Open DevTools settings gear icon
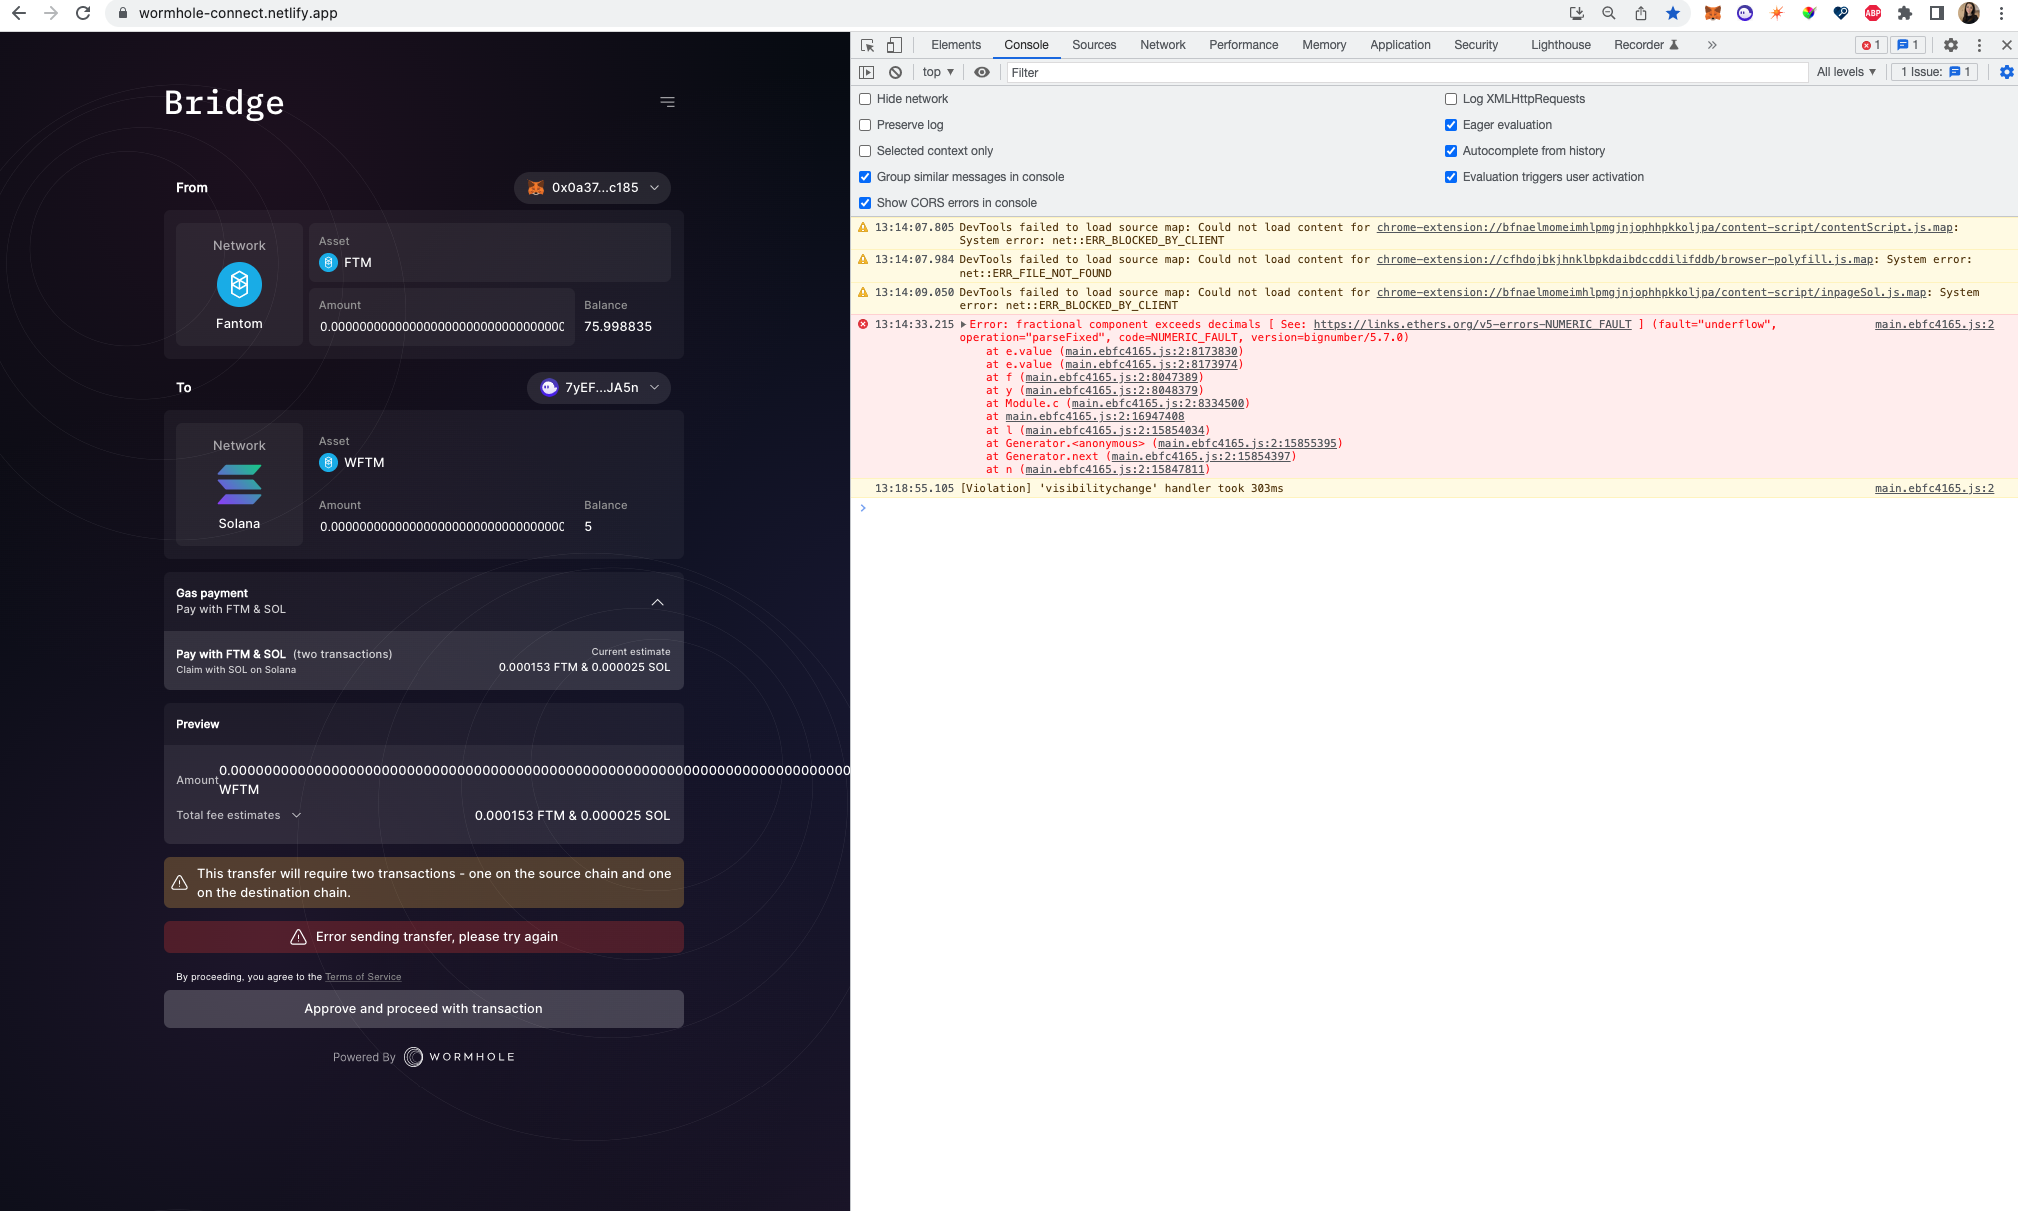 pyautogui.click(x=1951, y=45)
